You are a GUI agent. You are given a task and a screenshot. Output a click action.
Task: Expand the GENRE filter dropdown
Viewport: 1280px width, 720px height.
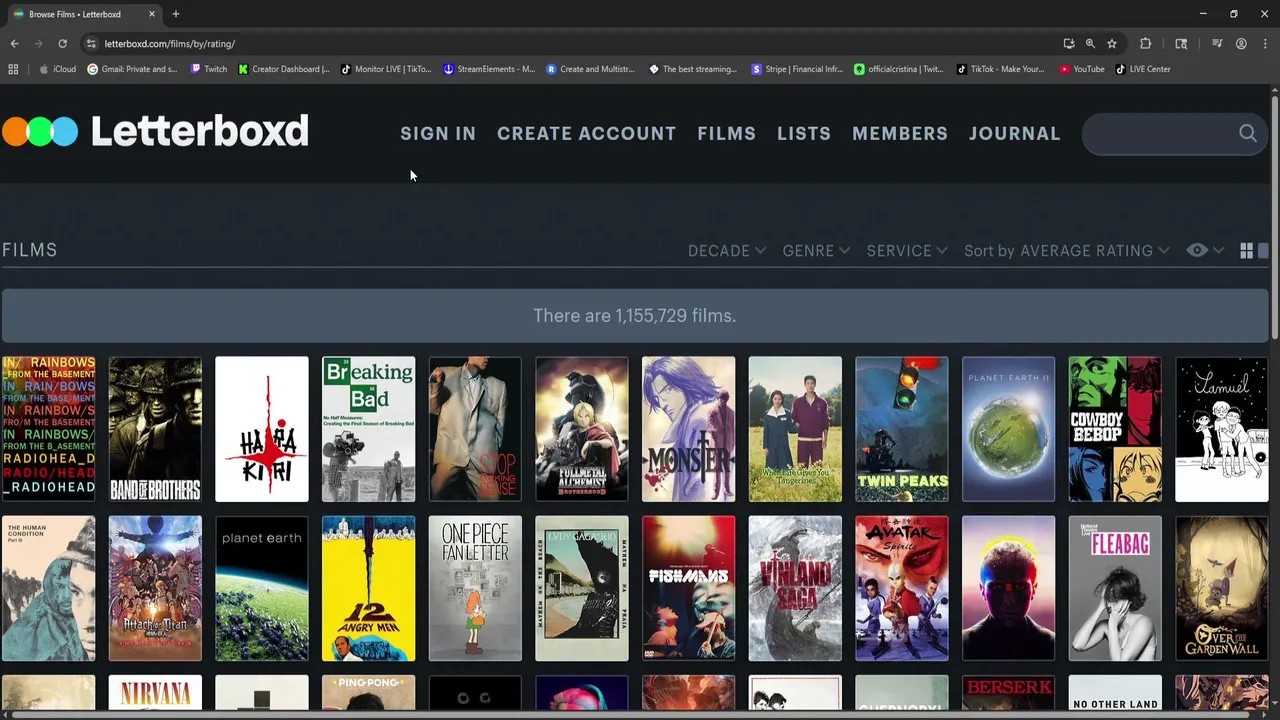[x=816, y=251]
